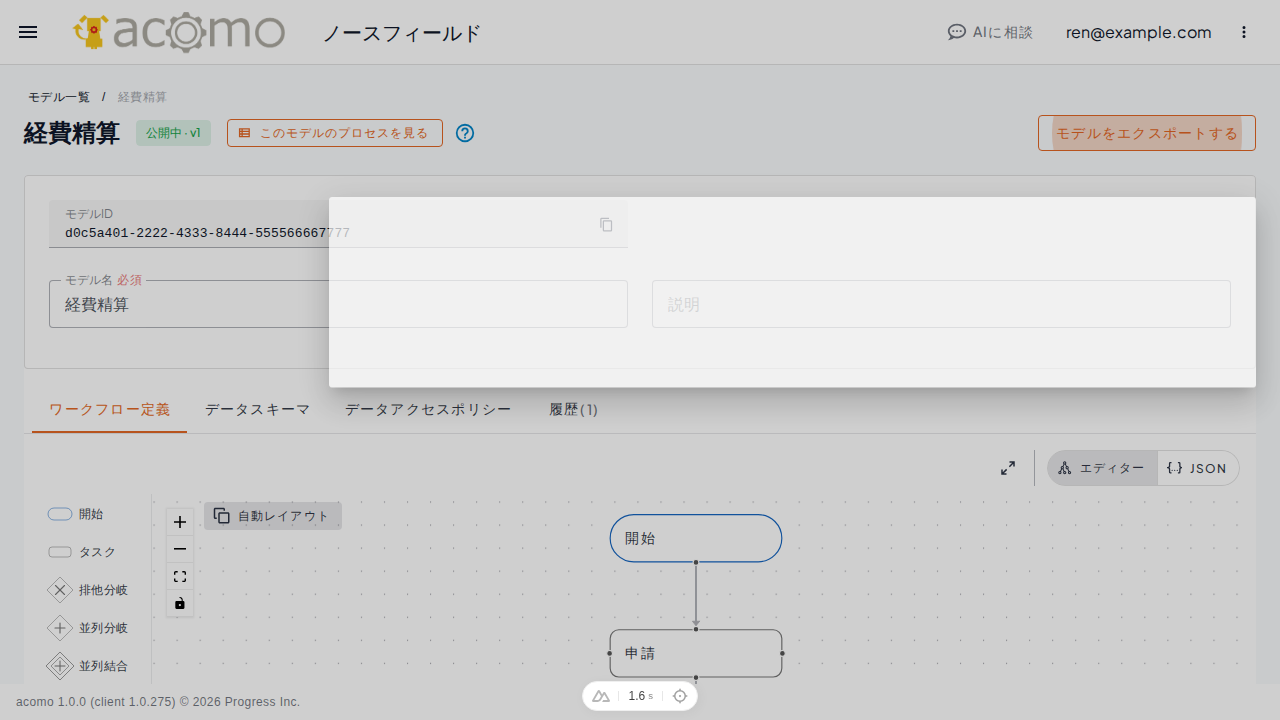The width and height of the screenshot is (1280, 720).
Task: Select the 排他分岐 gateway palette item
Action: tap(87, 590)
